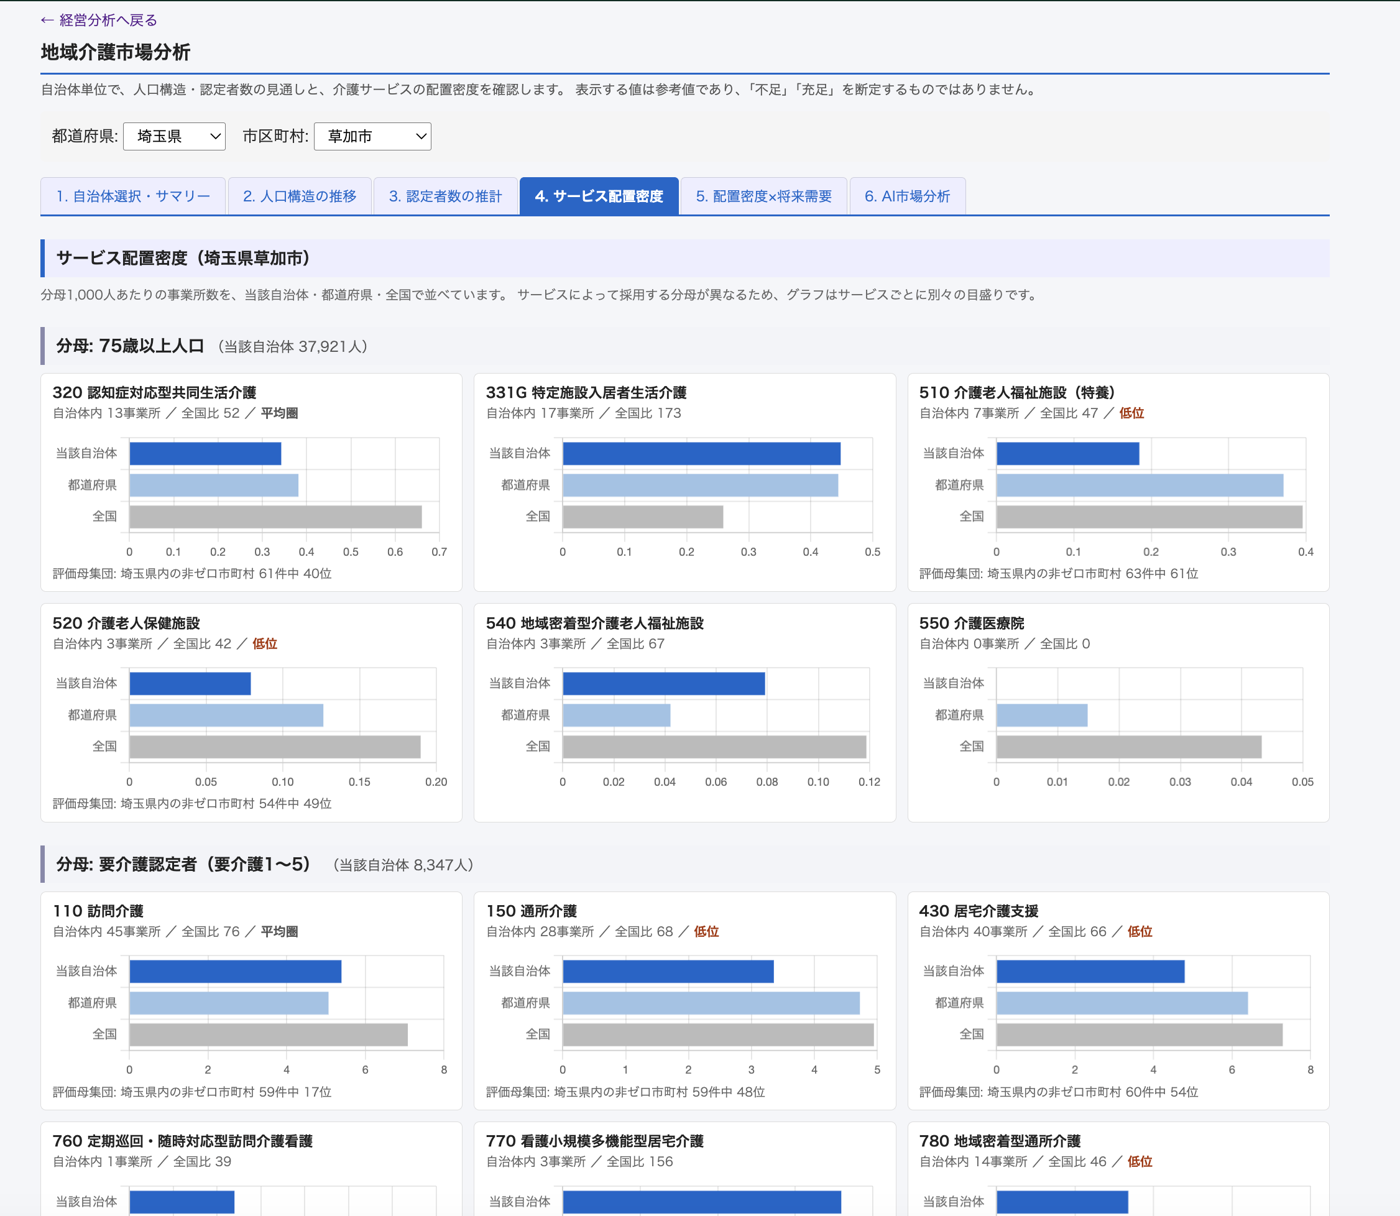Click the 110 訪問介護 card title

[98, 911]
